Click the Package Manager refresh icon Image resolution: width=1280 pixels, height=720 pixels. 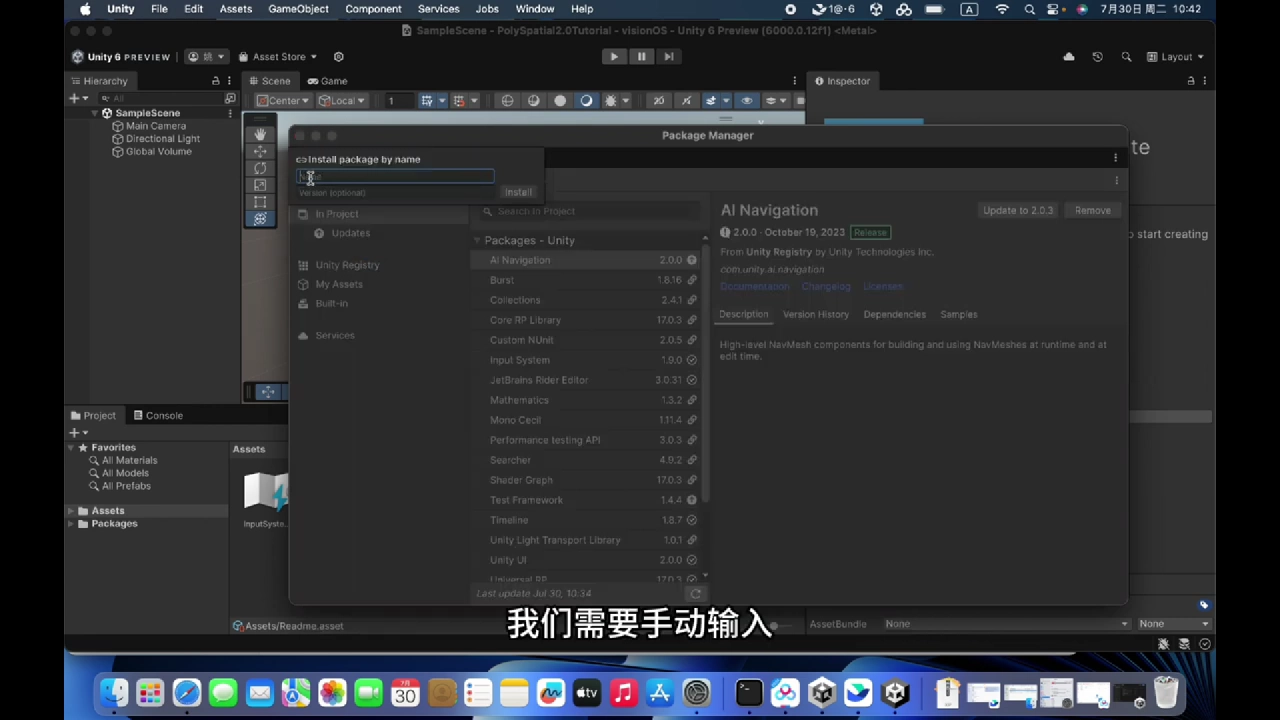[696, 594]
